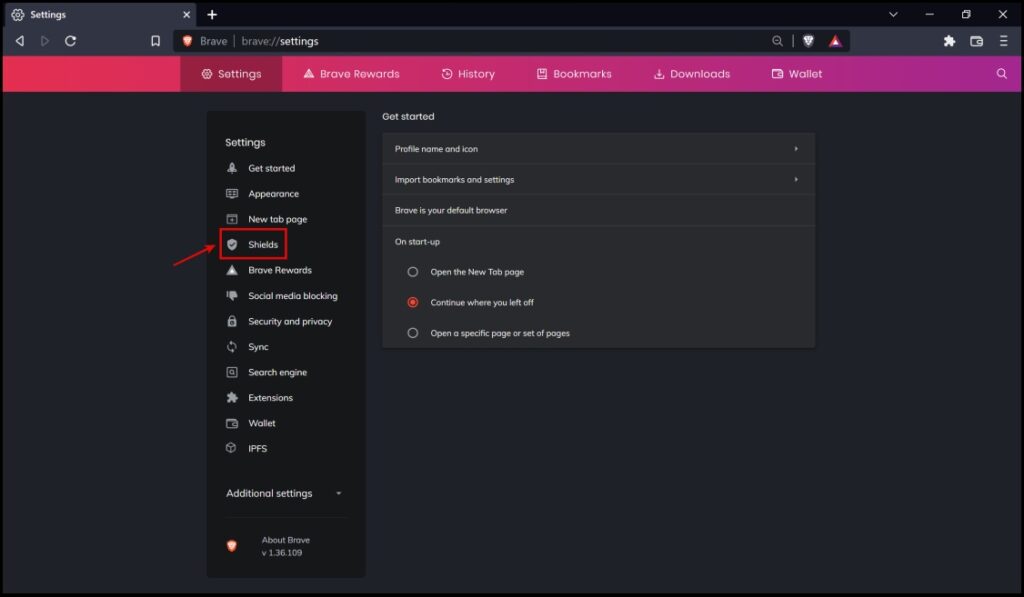Go to New tab page settings
The image size is (1024, 597).
click(277, 219)
